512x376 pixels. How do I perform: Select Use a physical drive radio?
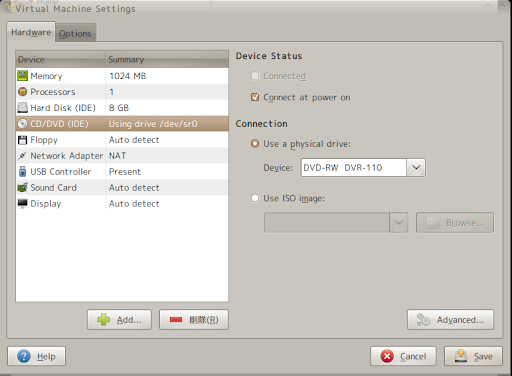coord(255,144)
